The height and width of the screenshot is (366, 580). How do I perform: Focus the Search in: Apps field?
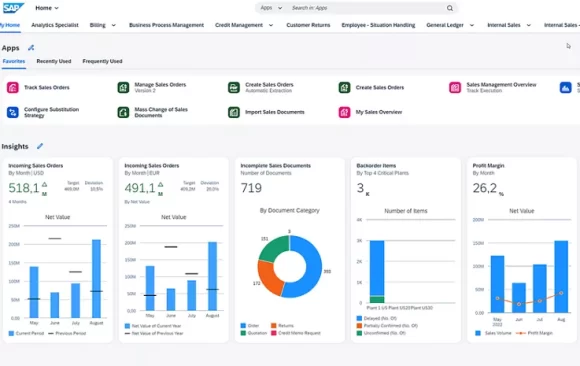click(366, 8)
